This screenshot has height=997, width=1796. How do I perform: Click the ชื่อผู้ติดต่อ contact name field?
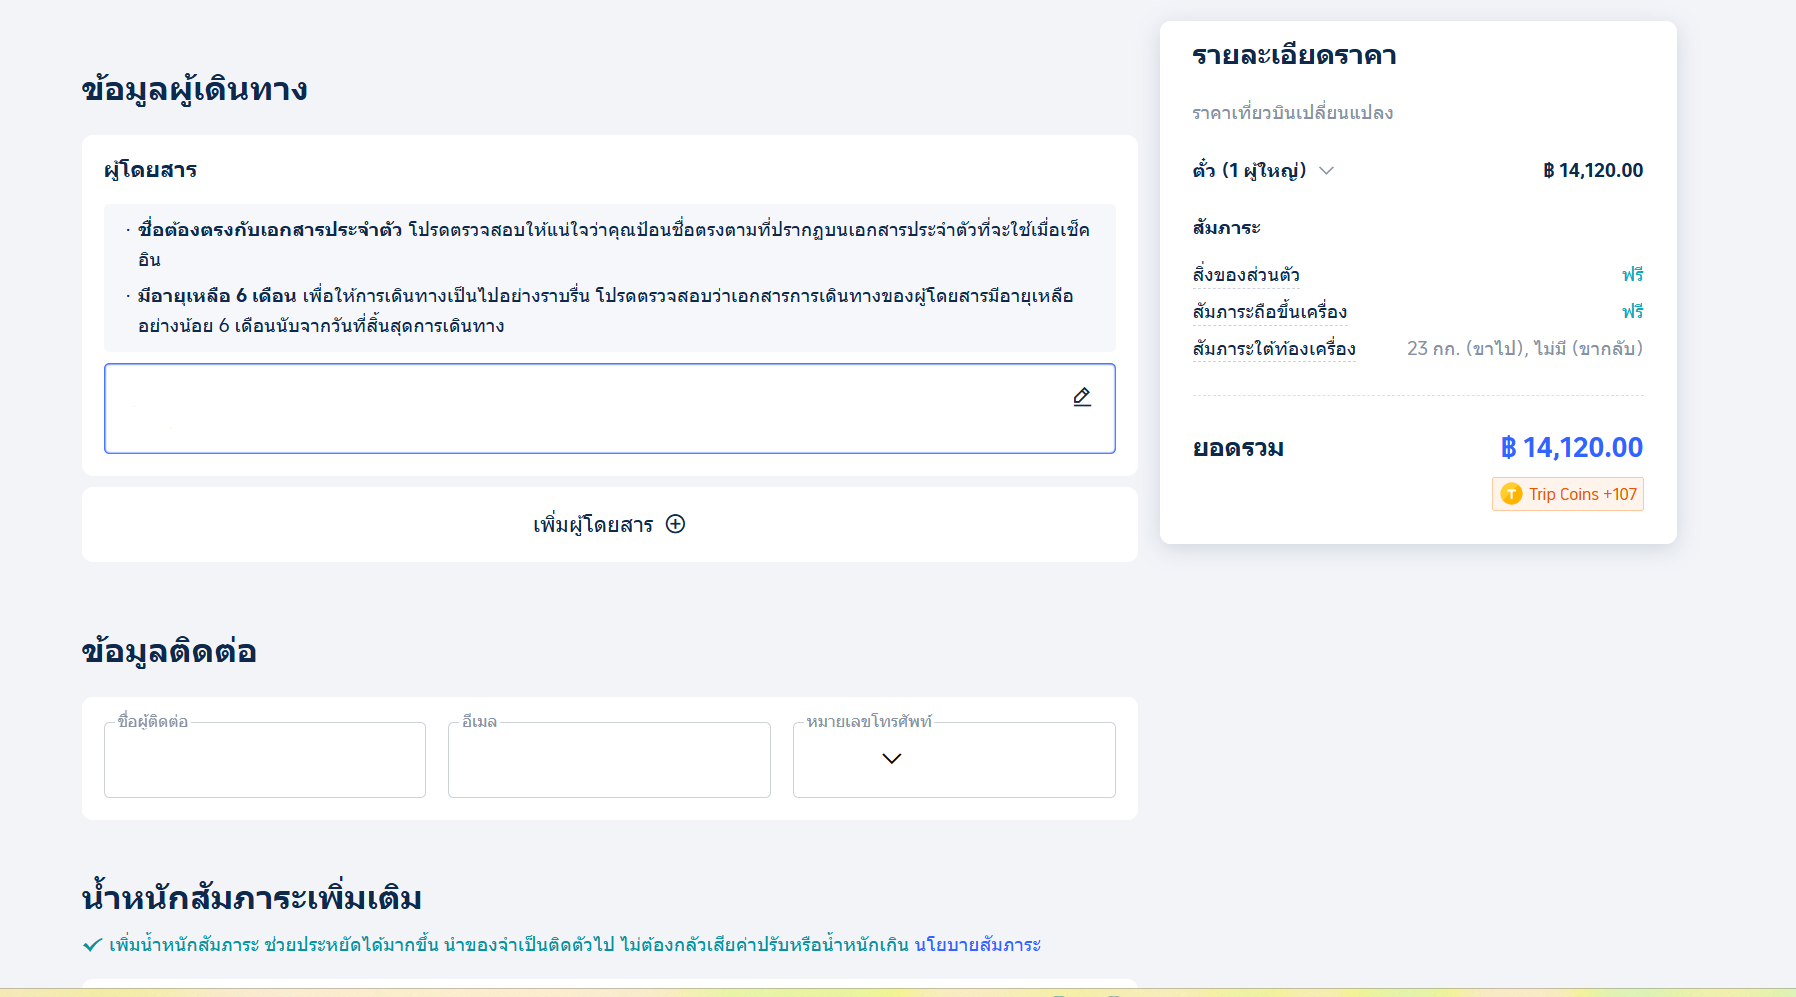(264, 760)
